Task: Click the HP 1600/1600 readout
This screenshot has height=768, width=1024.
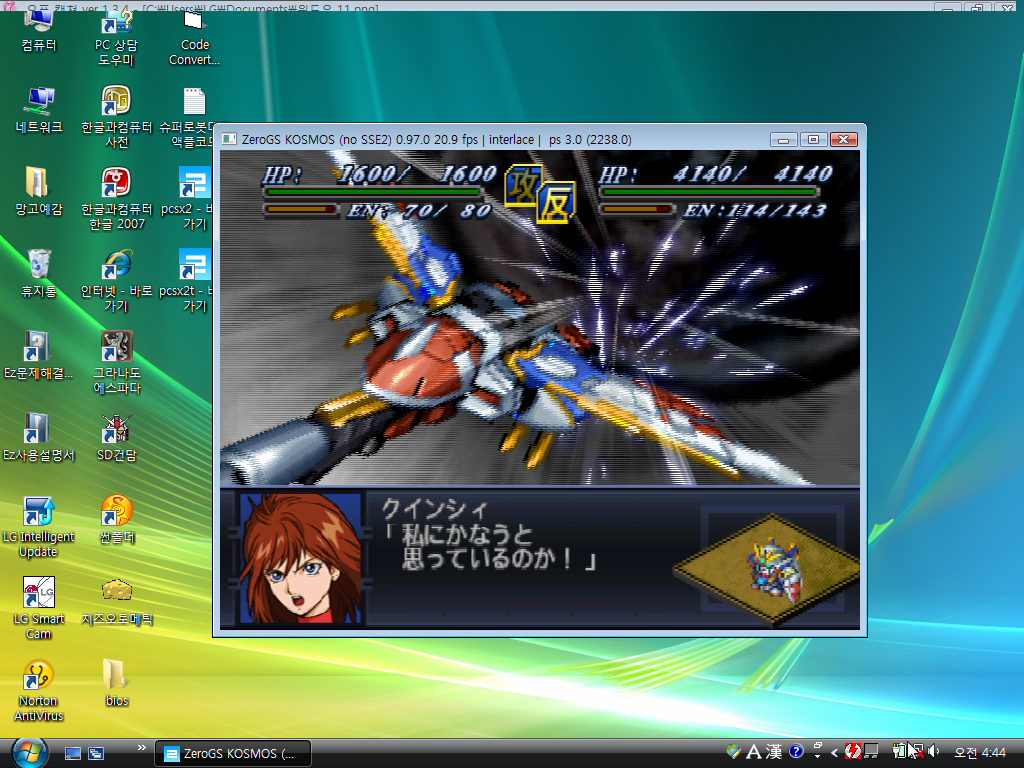Action: [379, 174]
